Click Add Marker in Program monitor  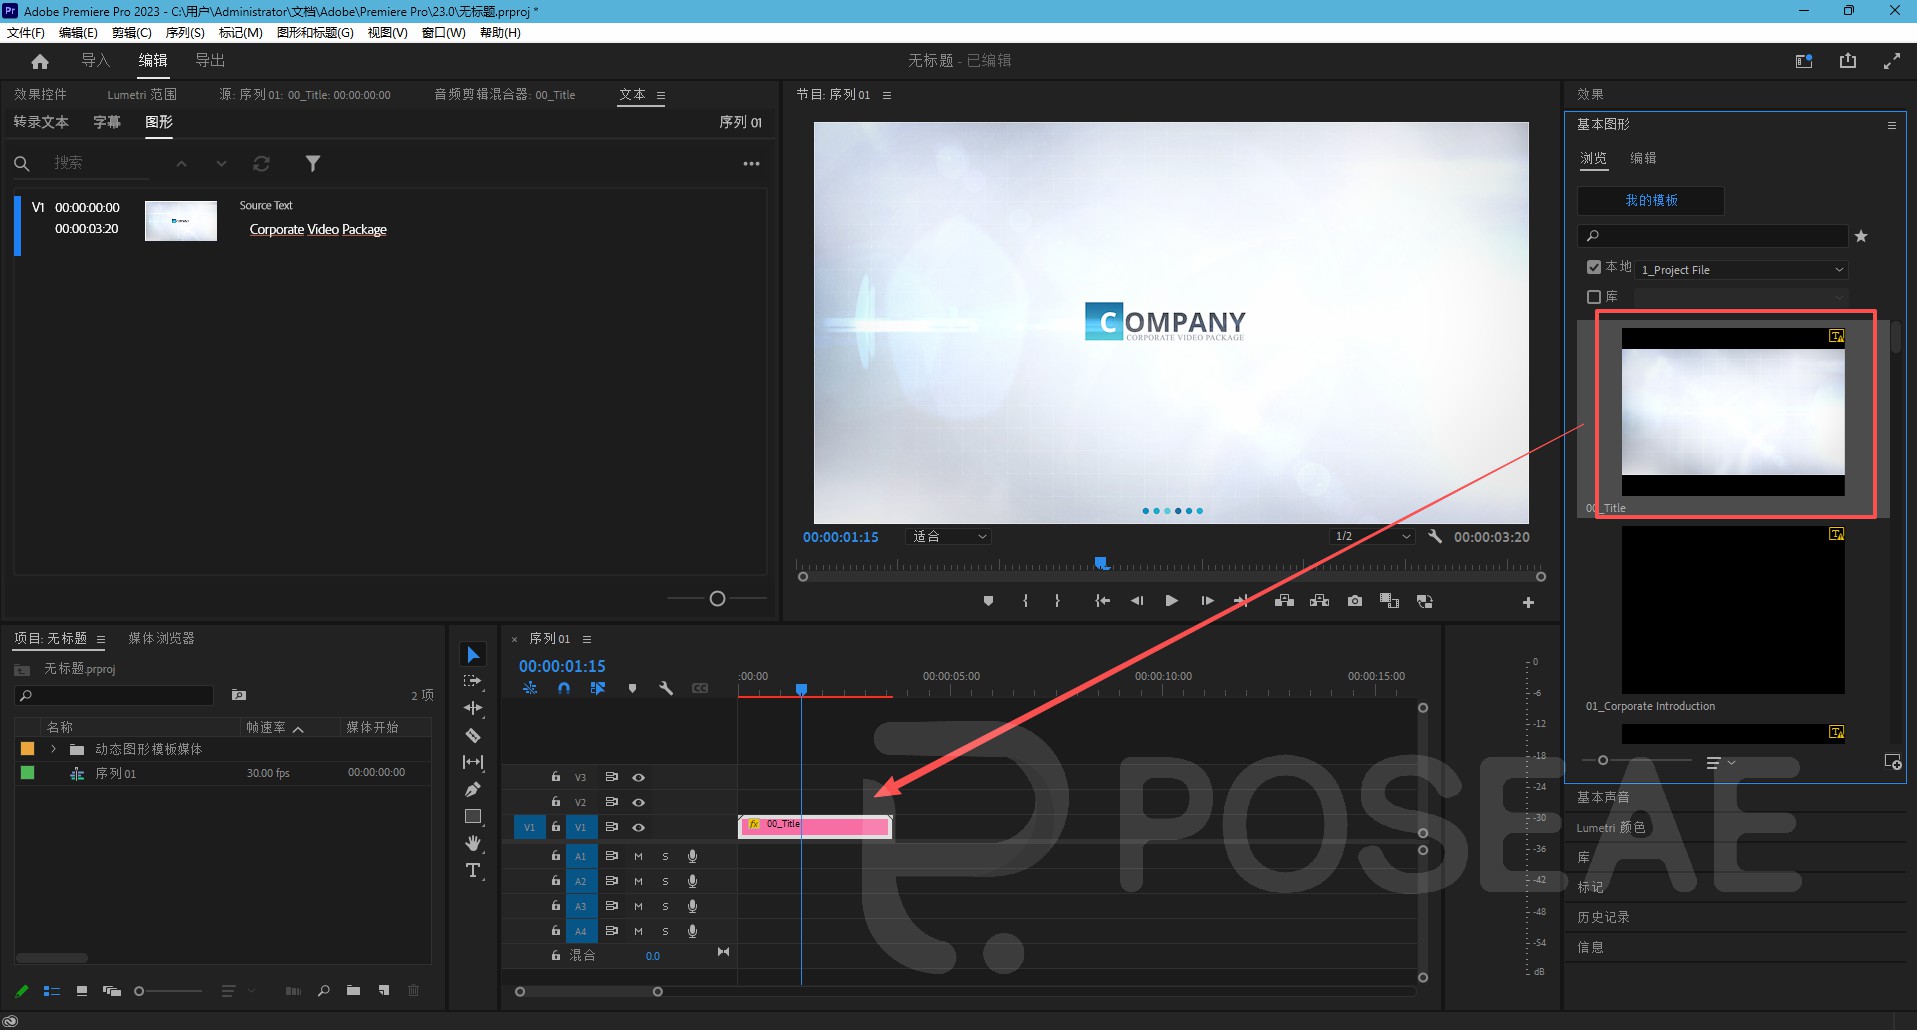pyautogui.click(x=989, y=601)
